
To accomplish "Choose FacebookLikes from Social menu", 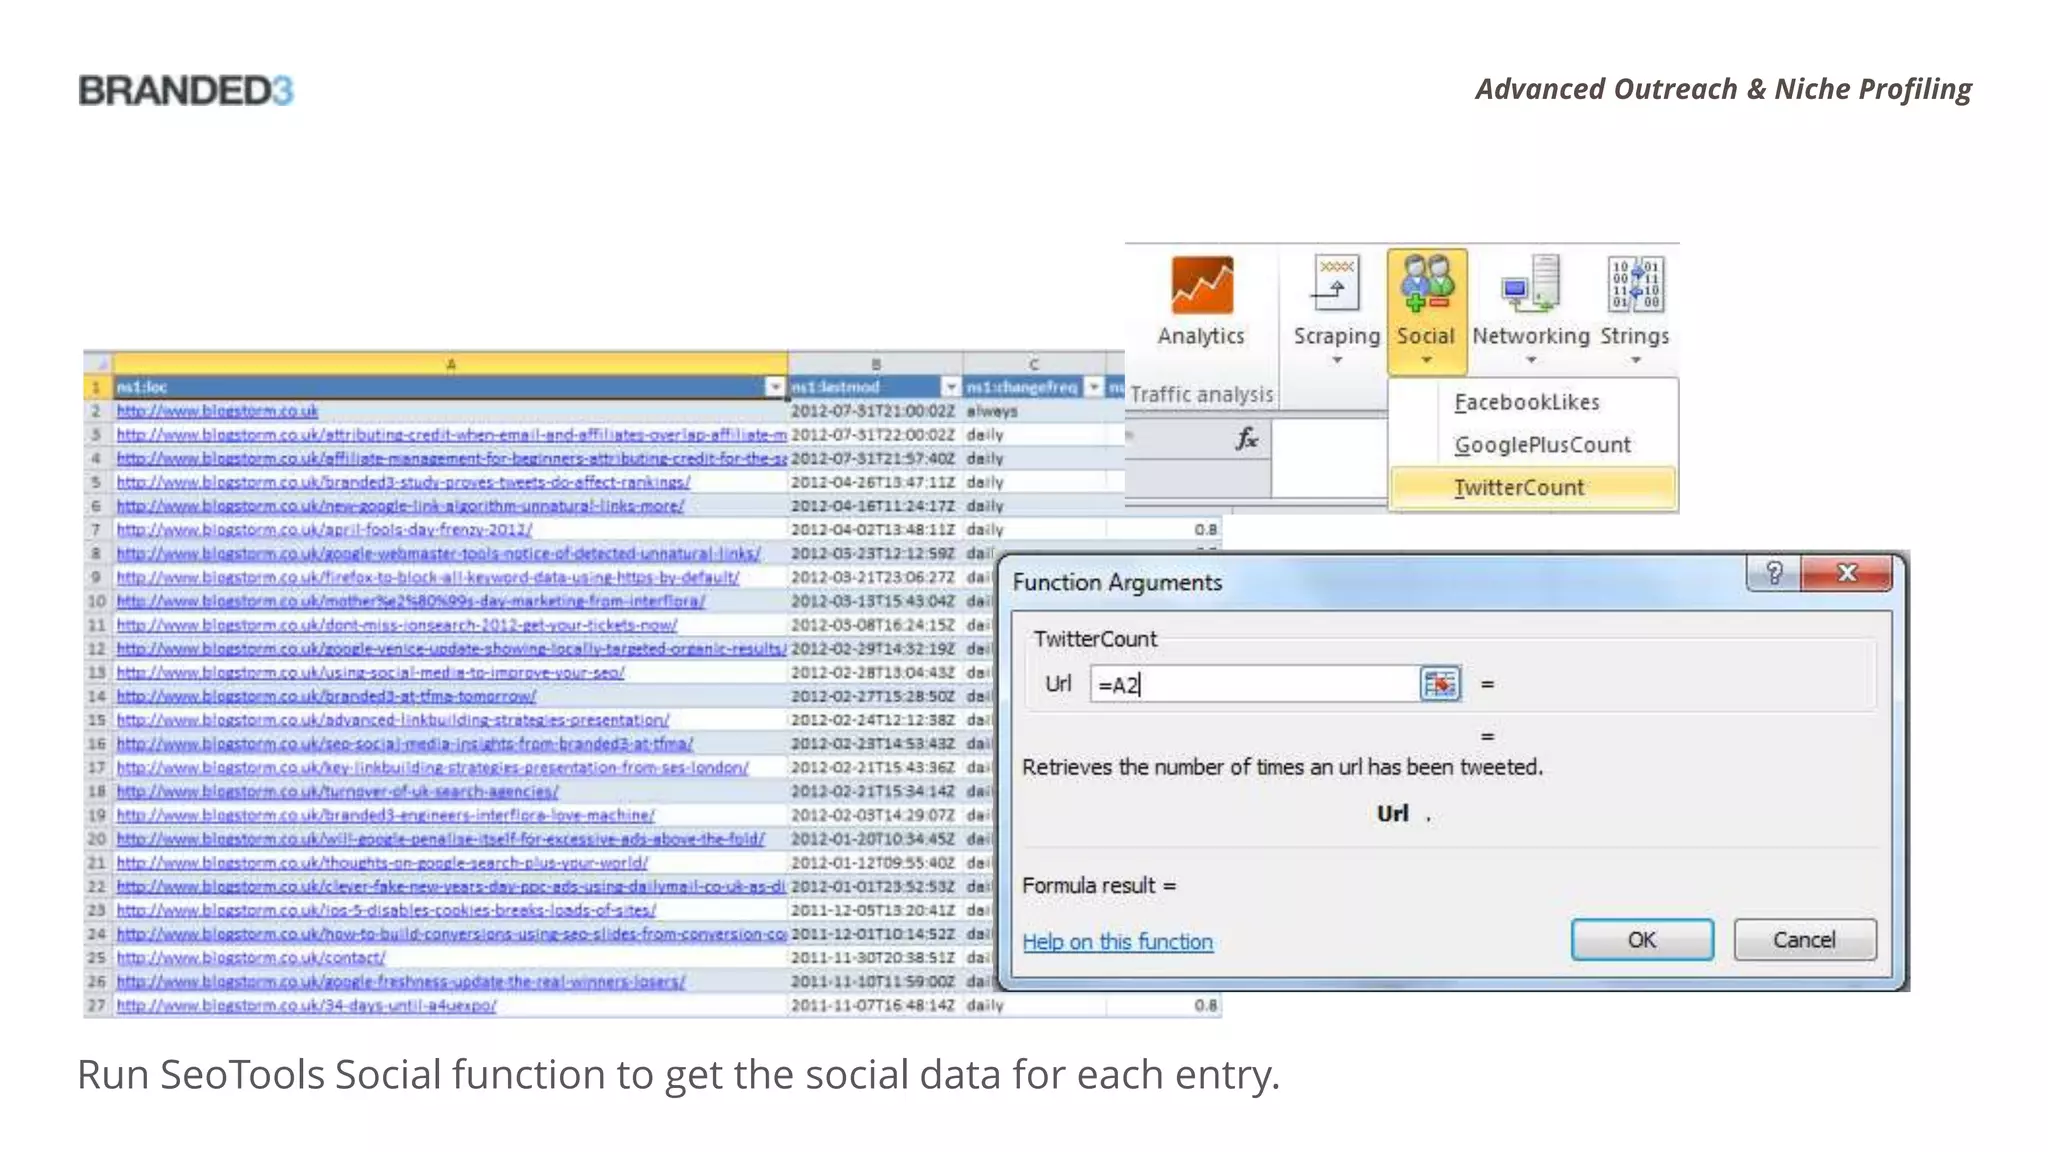I will (1527, 402).
